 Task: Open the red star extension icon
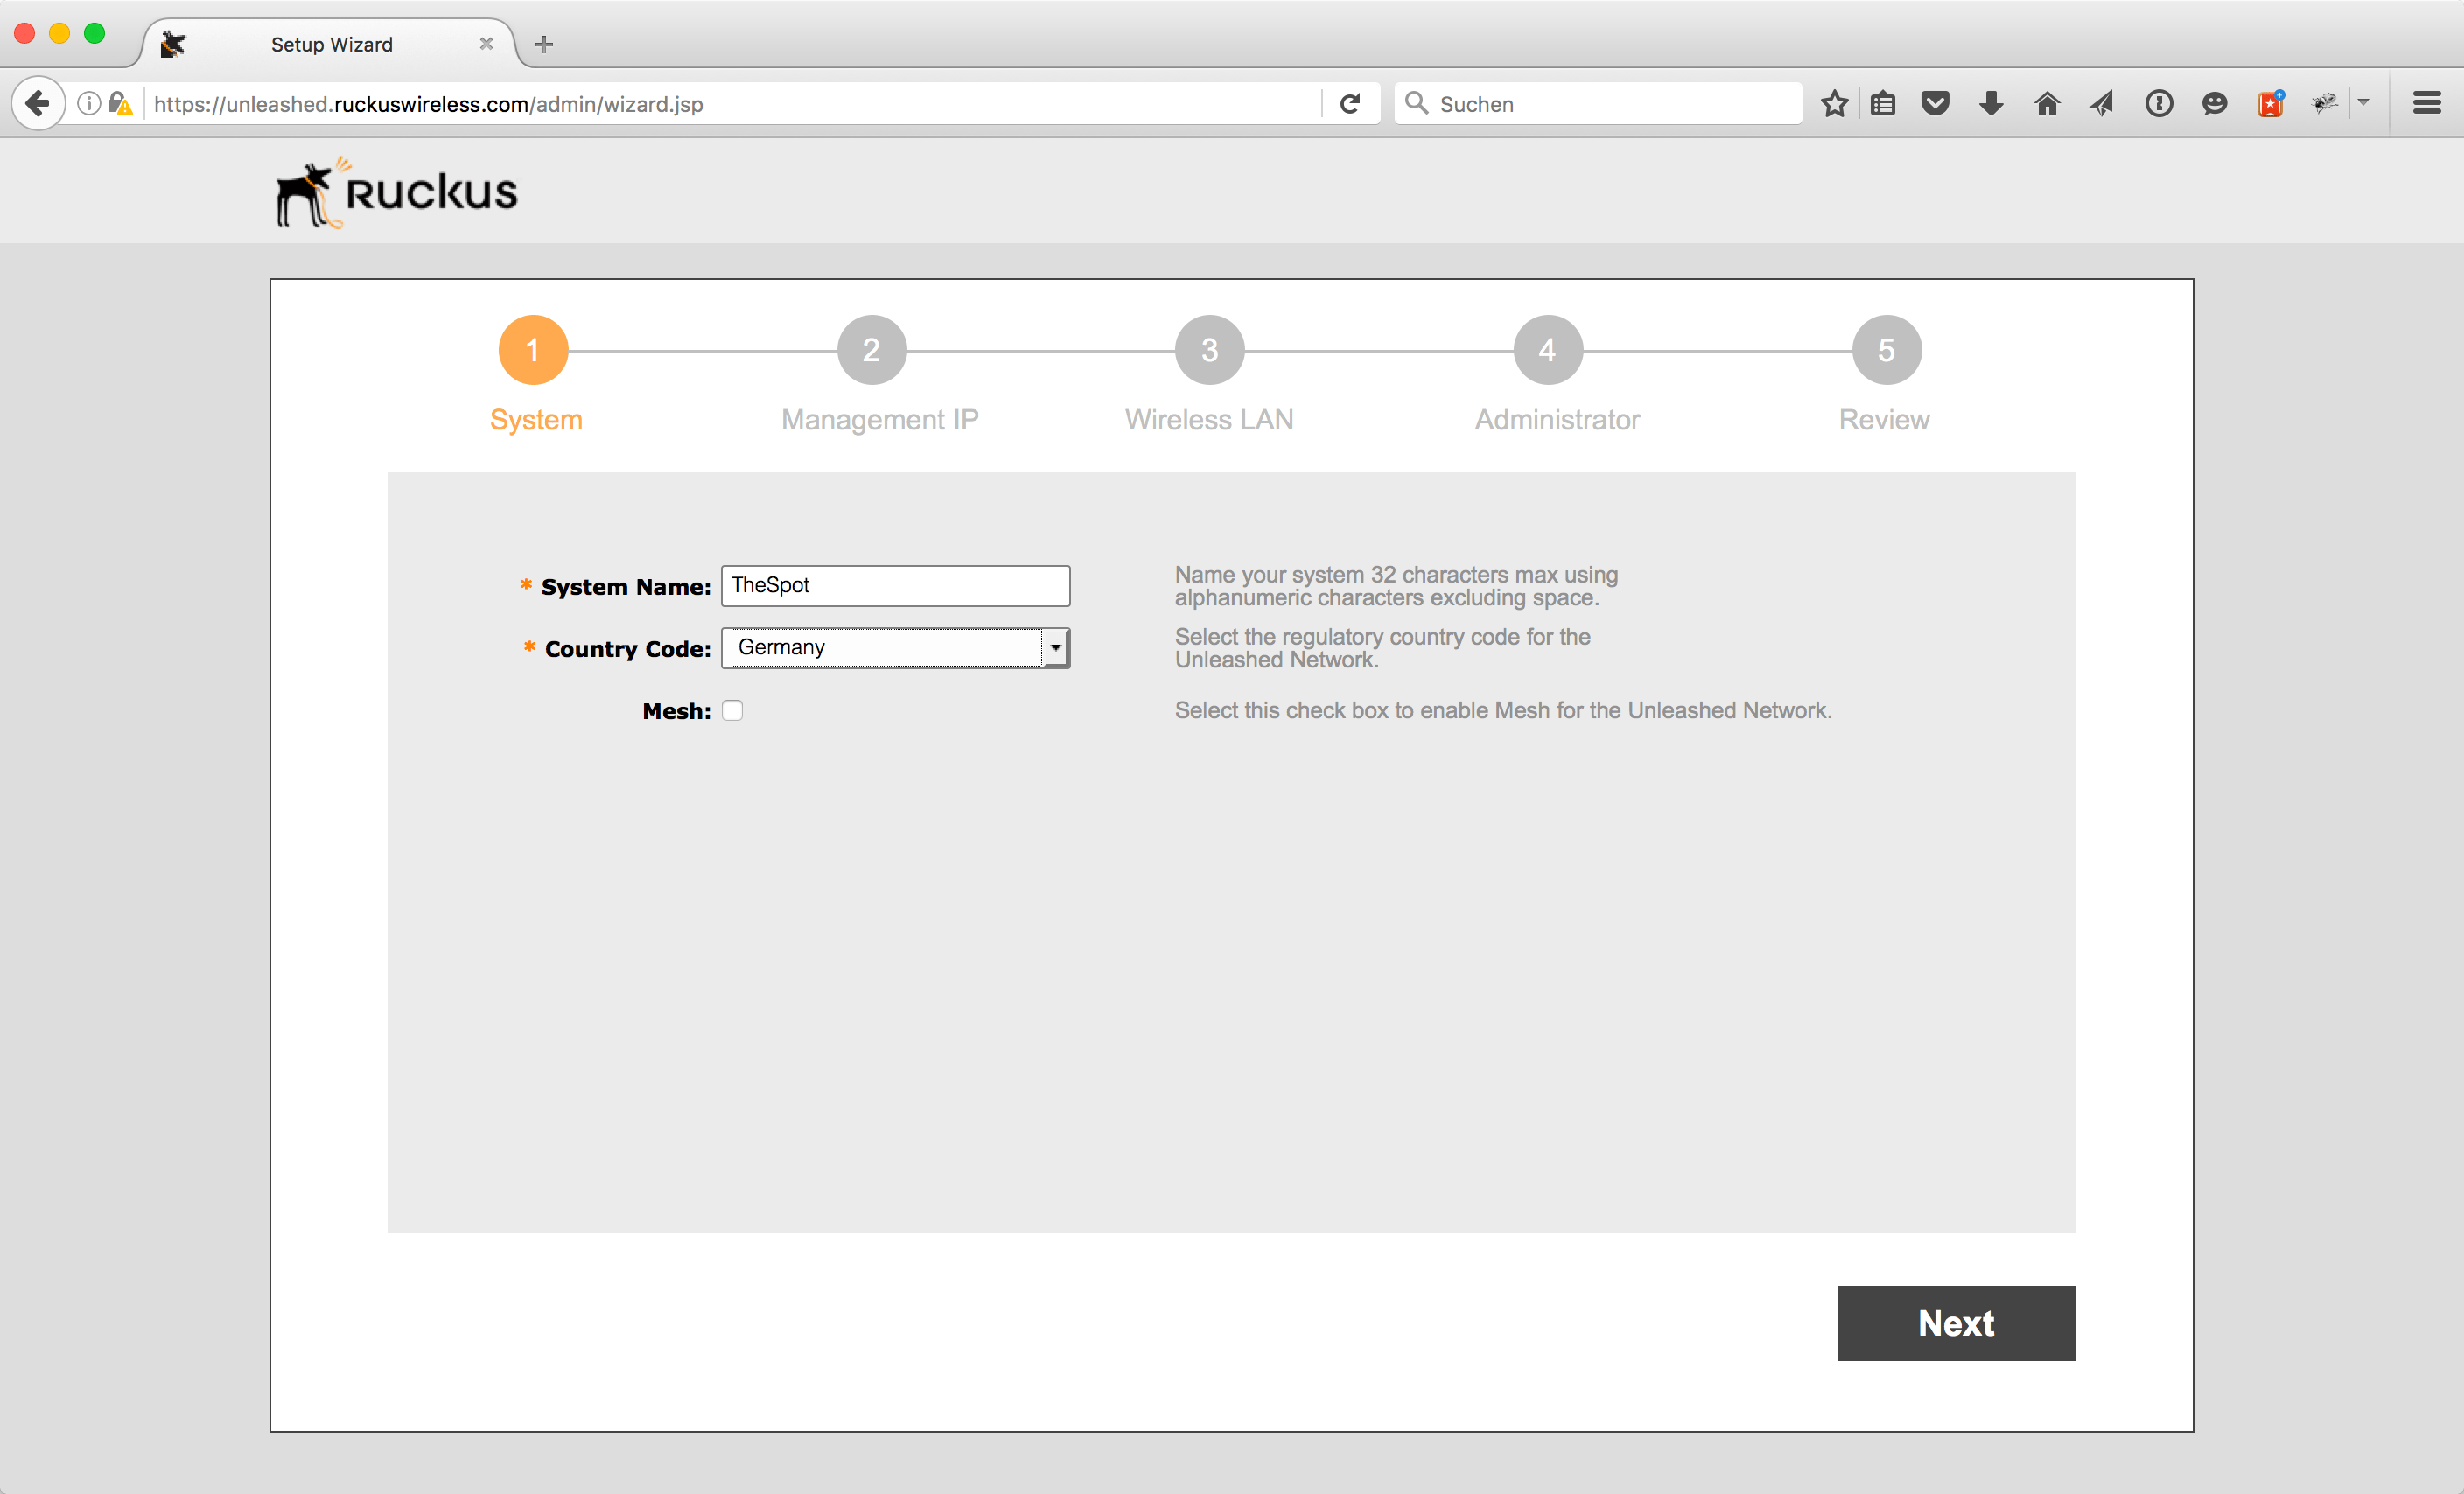pos(2270,103)
